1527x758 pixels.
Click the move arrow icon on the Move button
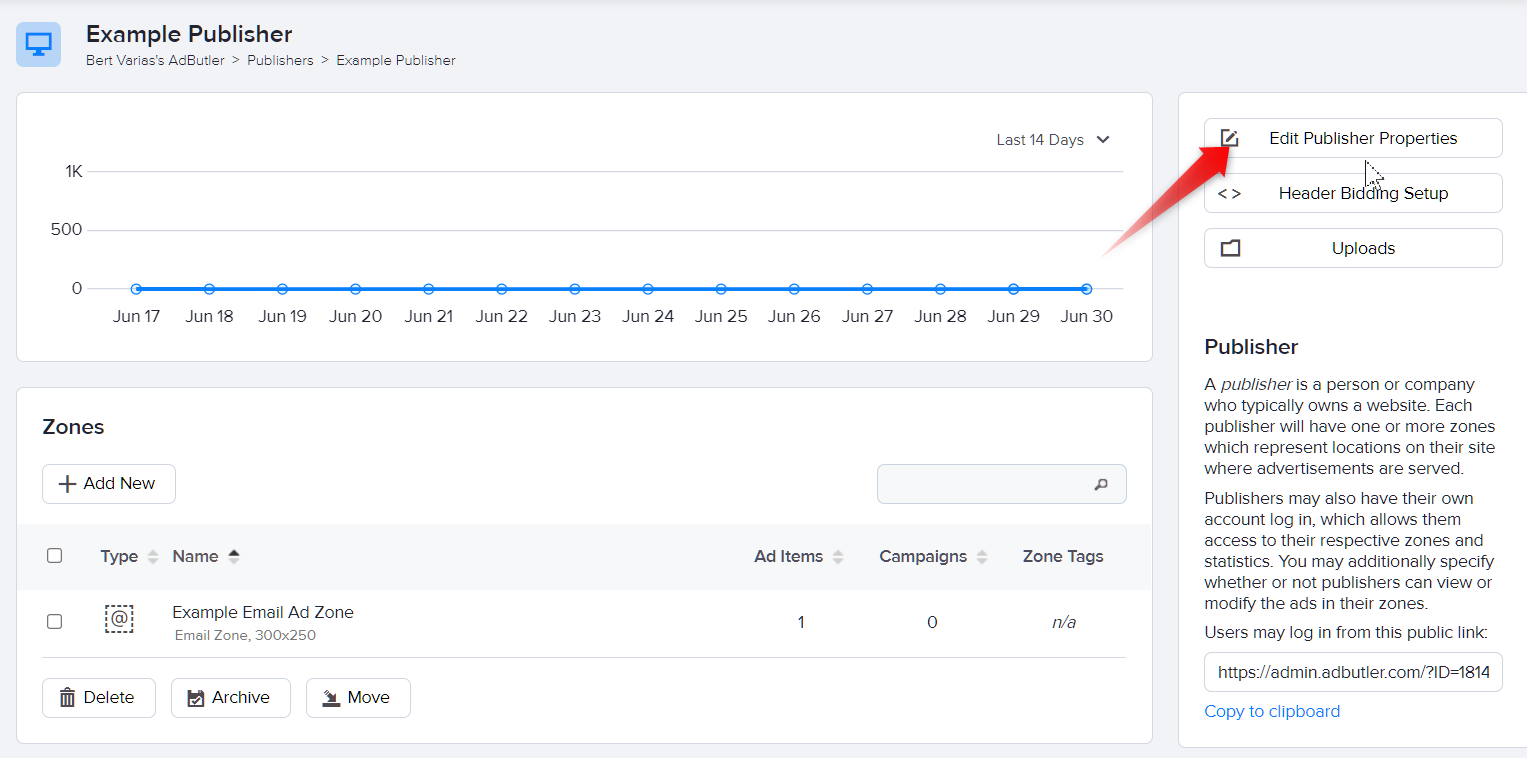(330, 697)
